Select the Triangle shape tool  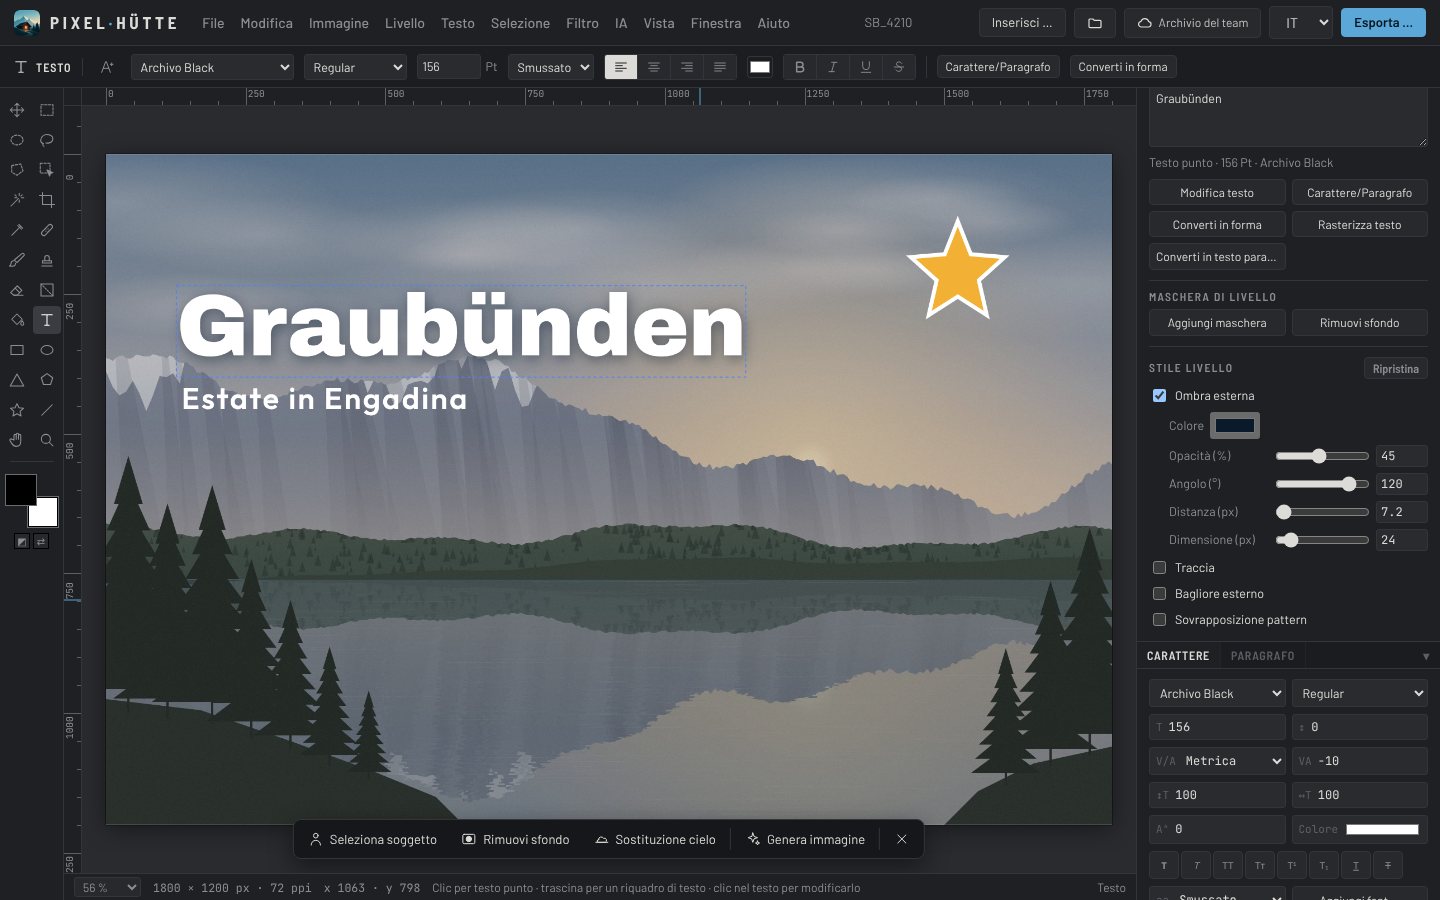pyautogui.click(x=17, y=380)
